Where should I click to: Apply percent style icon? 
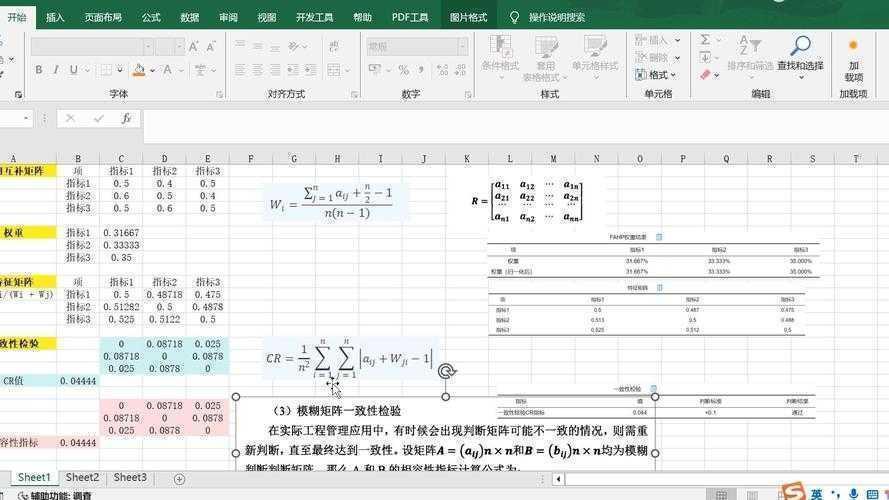pyautogui.click(x=404, y=70)
